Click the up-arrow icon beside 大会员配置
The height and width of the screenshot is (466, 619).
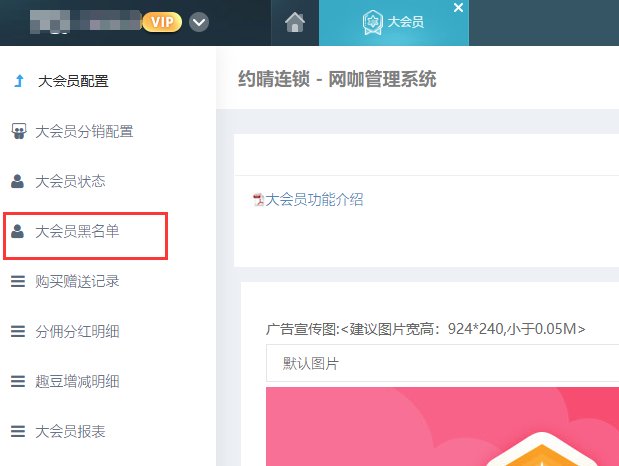coord(19,81)
